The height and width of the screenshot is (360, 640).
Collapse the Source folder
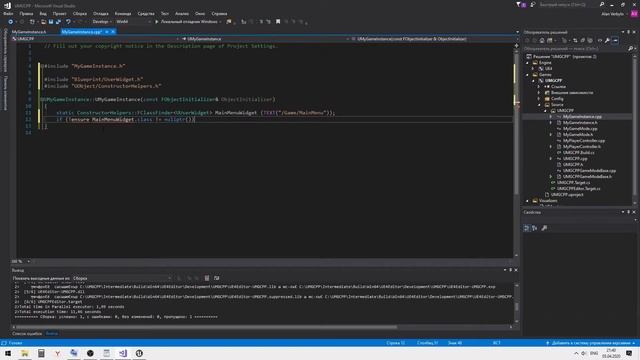pos(539,104)
